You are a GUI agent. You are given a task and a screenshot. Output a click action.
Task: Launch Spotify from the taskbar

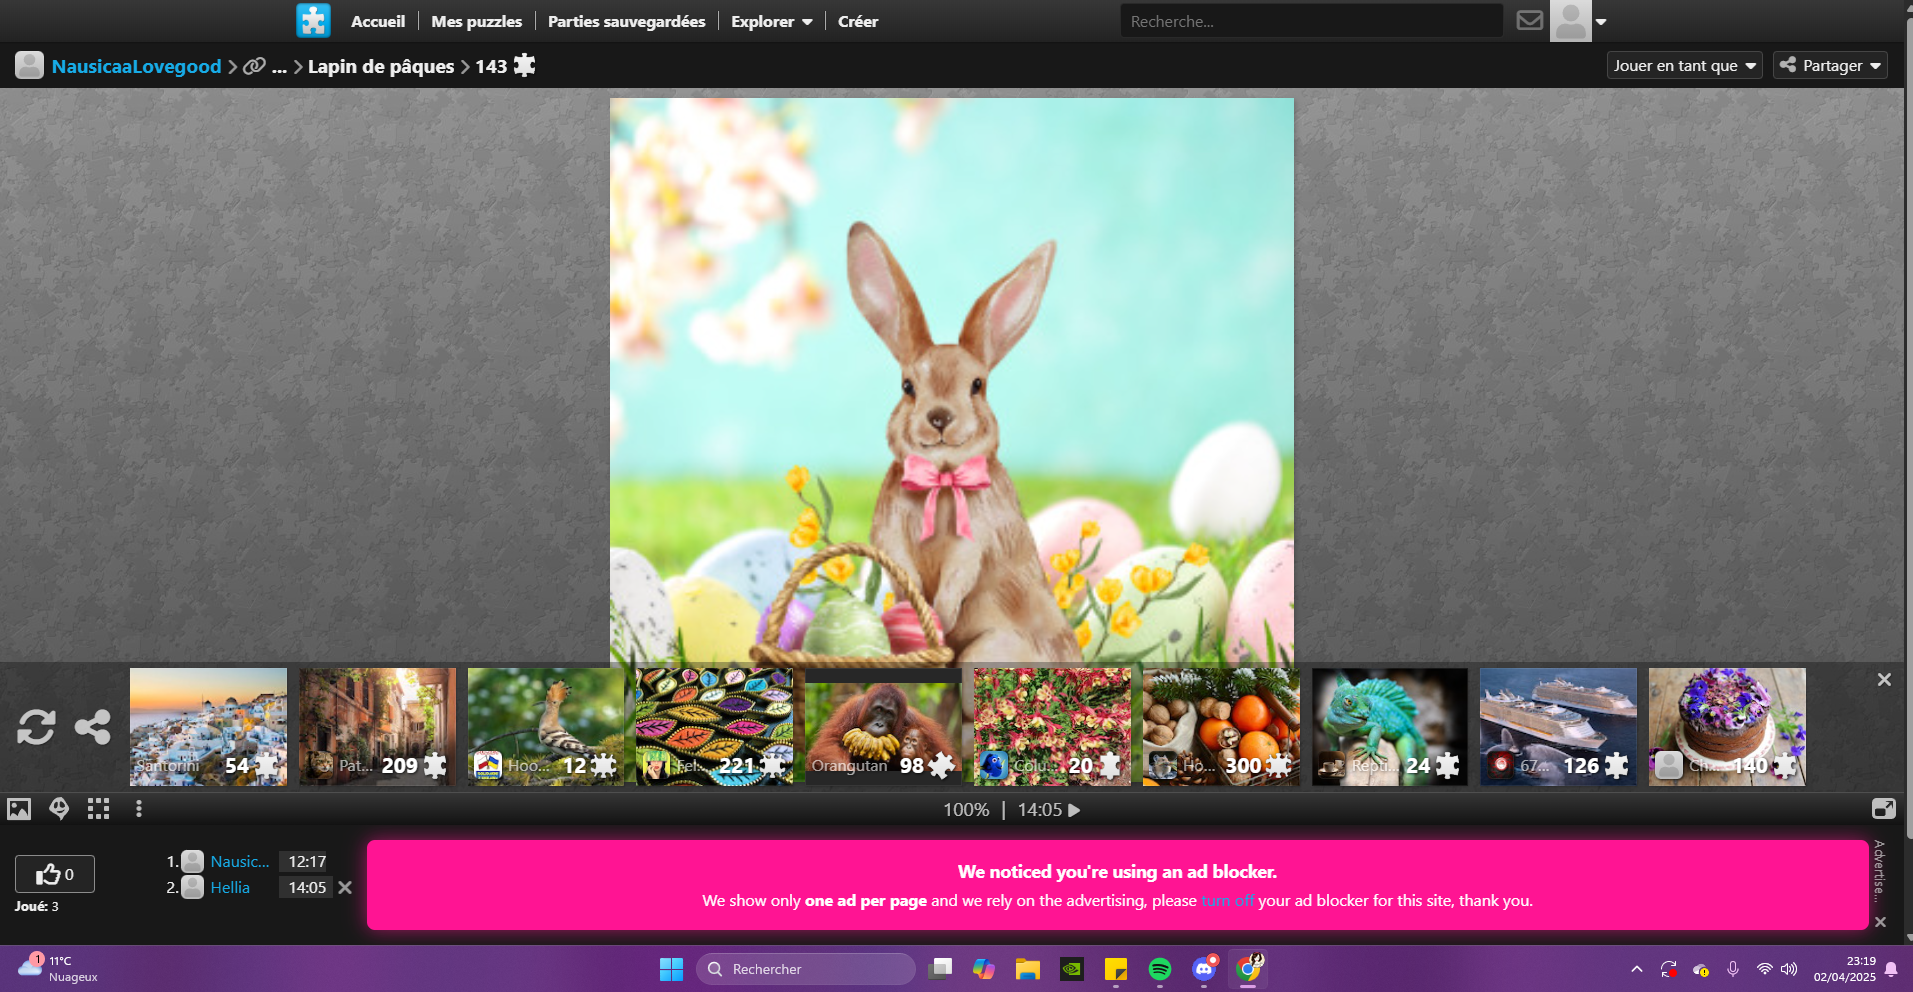pyautogui.click(x=1159, y=969)
